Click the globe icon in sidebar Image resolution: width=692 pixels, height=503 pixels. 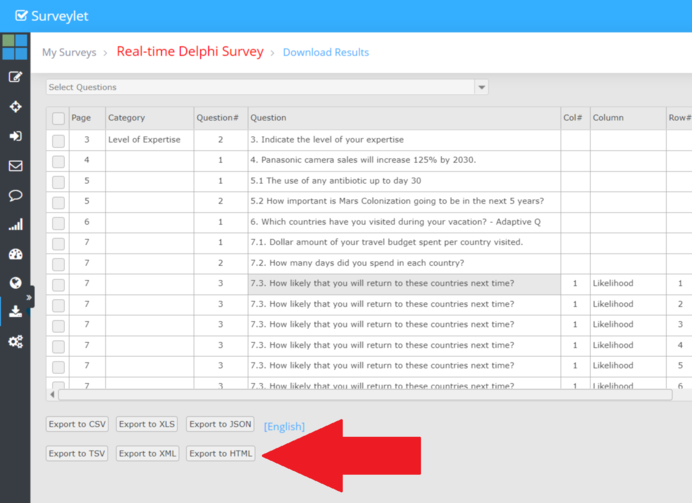click(x=15, y=283)
